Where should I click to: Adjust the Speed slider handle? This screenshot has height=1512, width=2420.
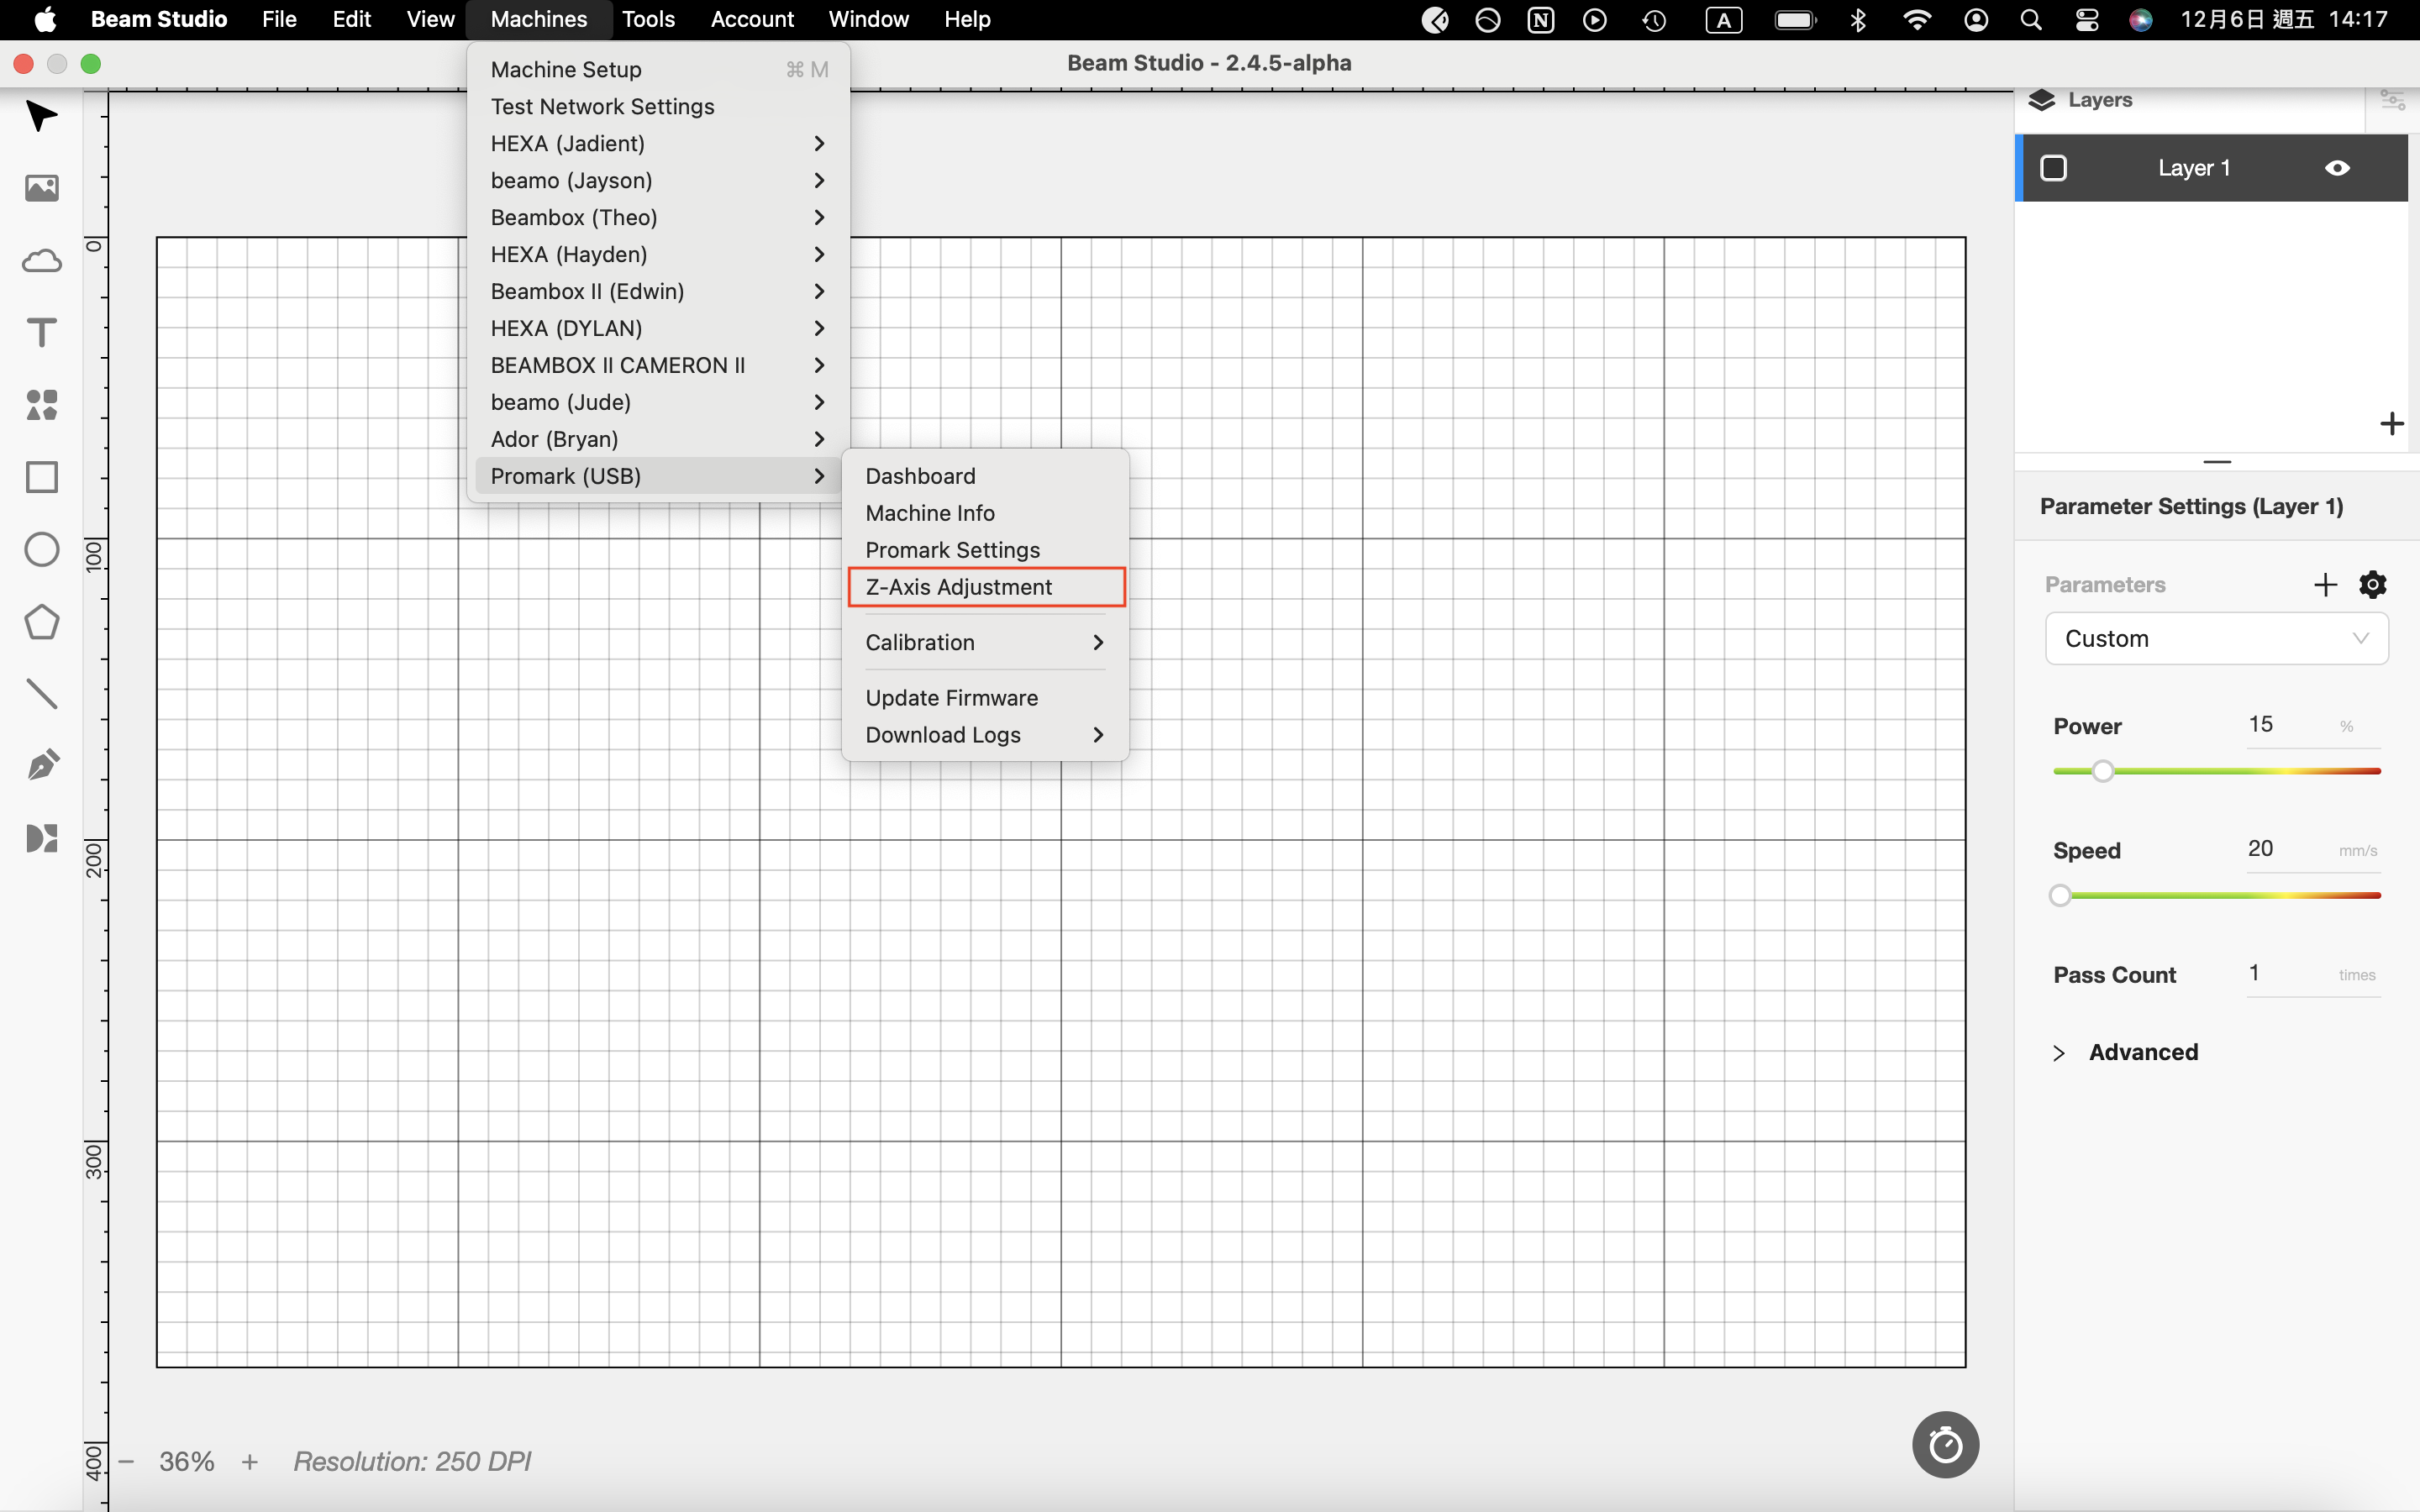point(2060,895)
